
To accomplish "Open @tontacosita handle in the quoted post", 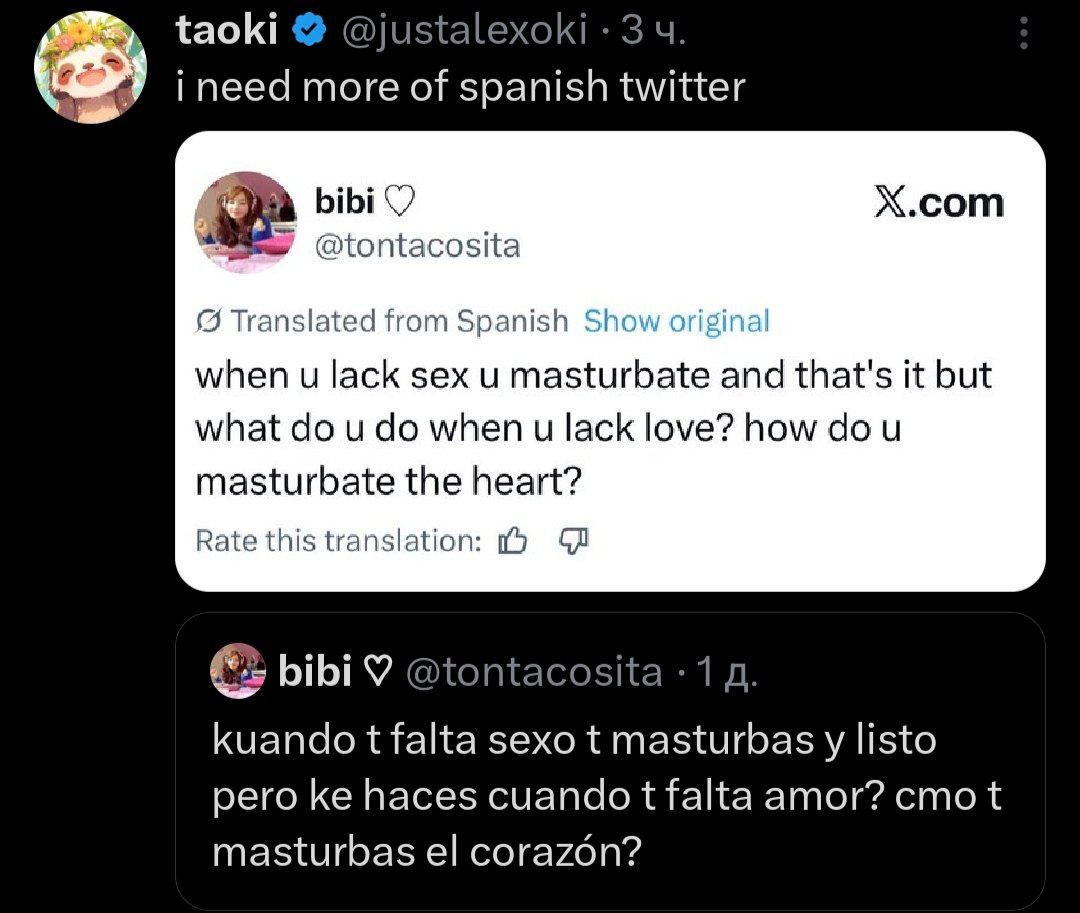I will coord(532,673).
